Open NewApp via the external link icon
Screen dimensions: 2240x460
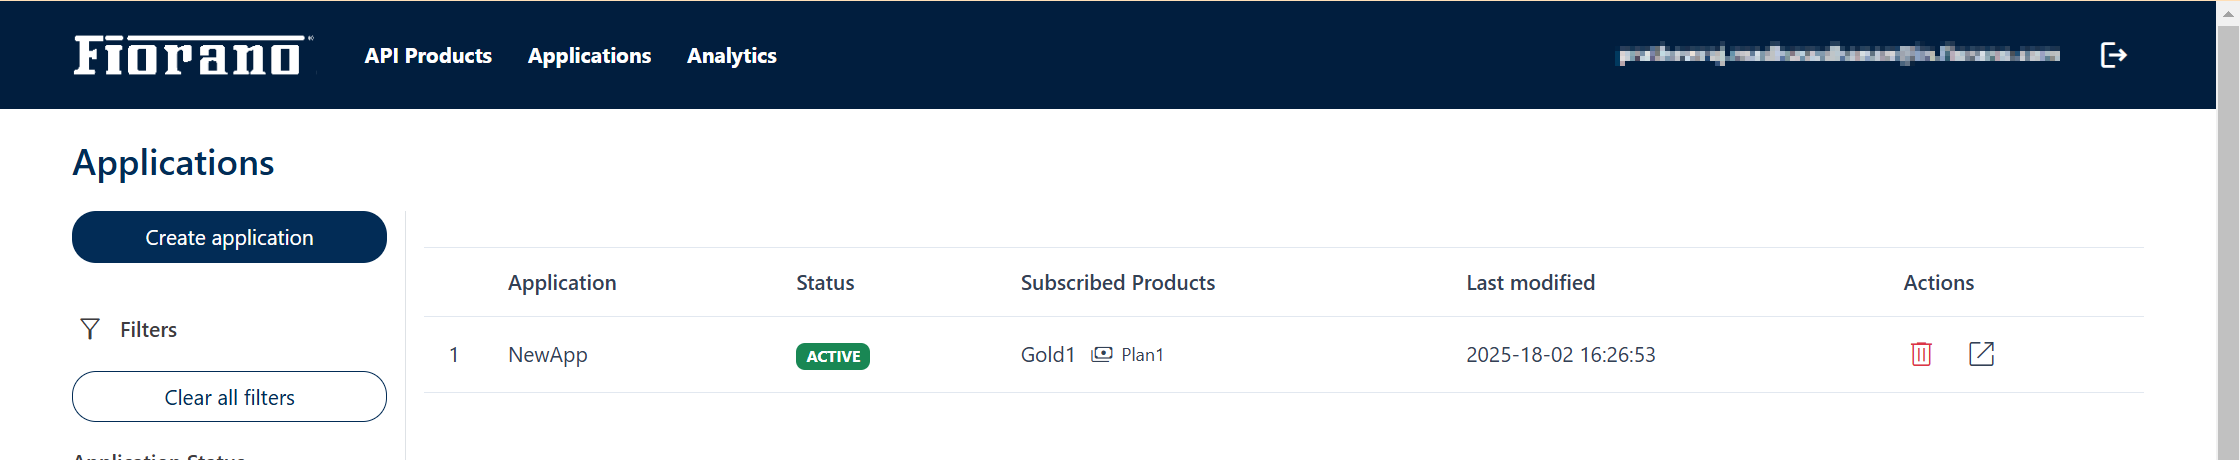tap(1981, 354)
